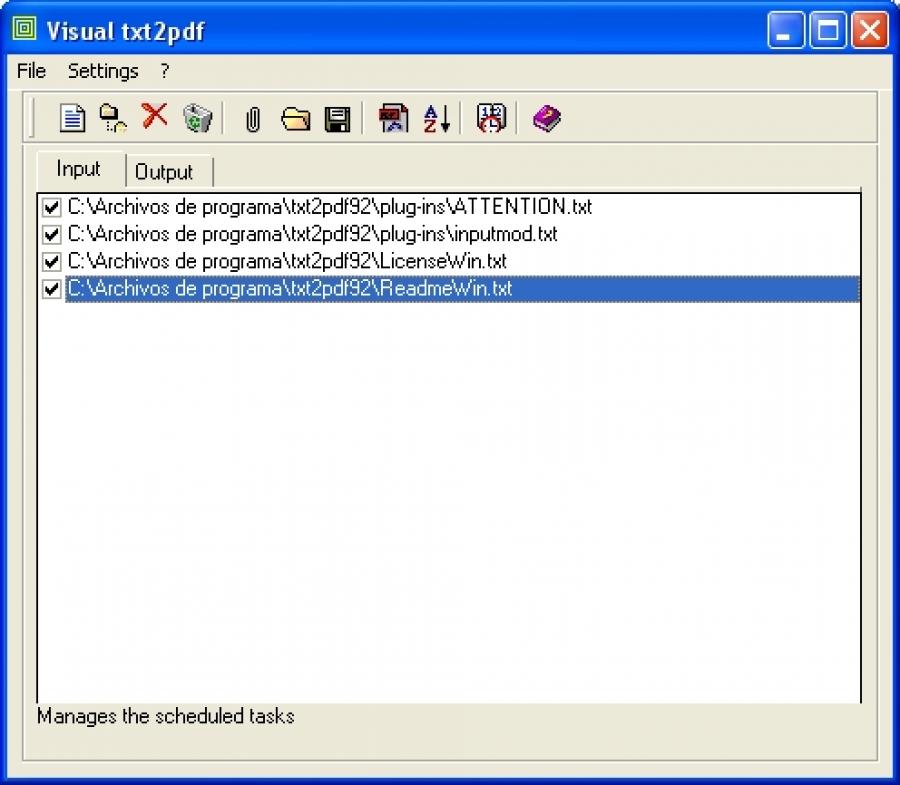Click the 'Manages the scheduled tasks' status text
This screenshot has height=785, width=900.
(166, 716)
